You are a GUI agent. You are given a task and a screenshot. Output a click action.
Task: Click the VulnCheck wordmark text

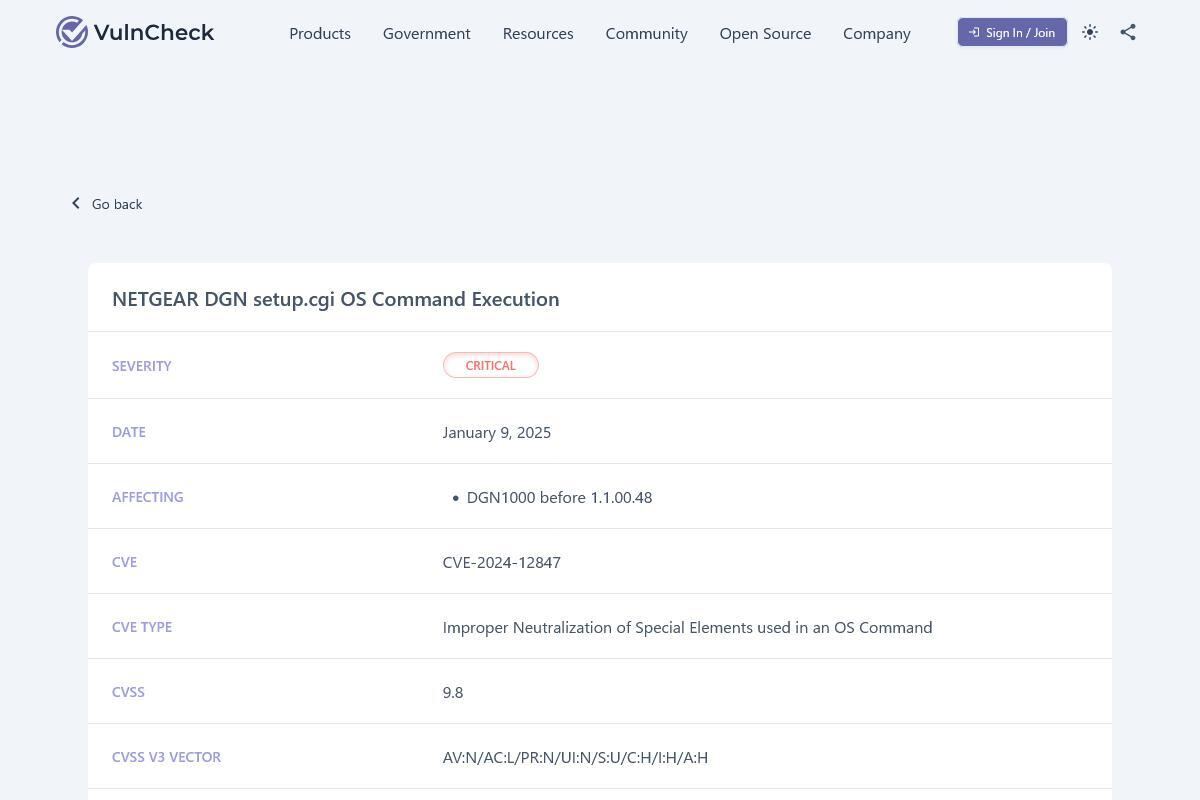click(x=154, y=32)
